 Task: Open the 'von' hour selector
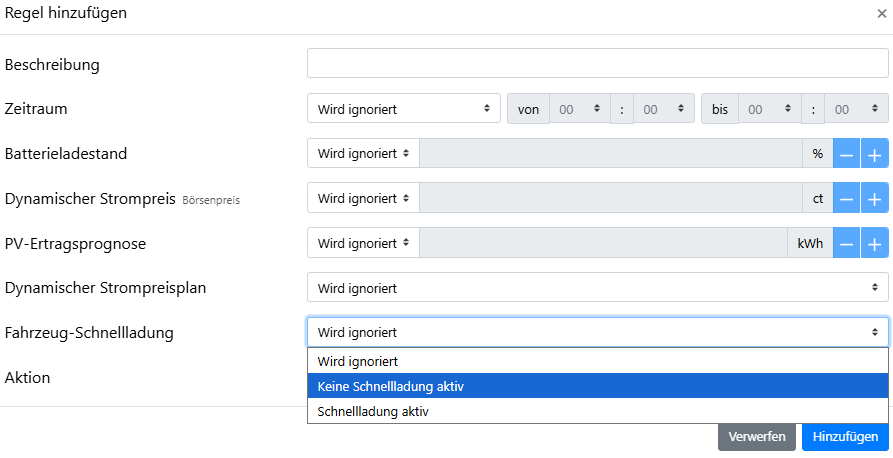pyautogui.click(x=578, y=109)
